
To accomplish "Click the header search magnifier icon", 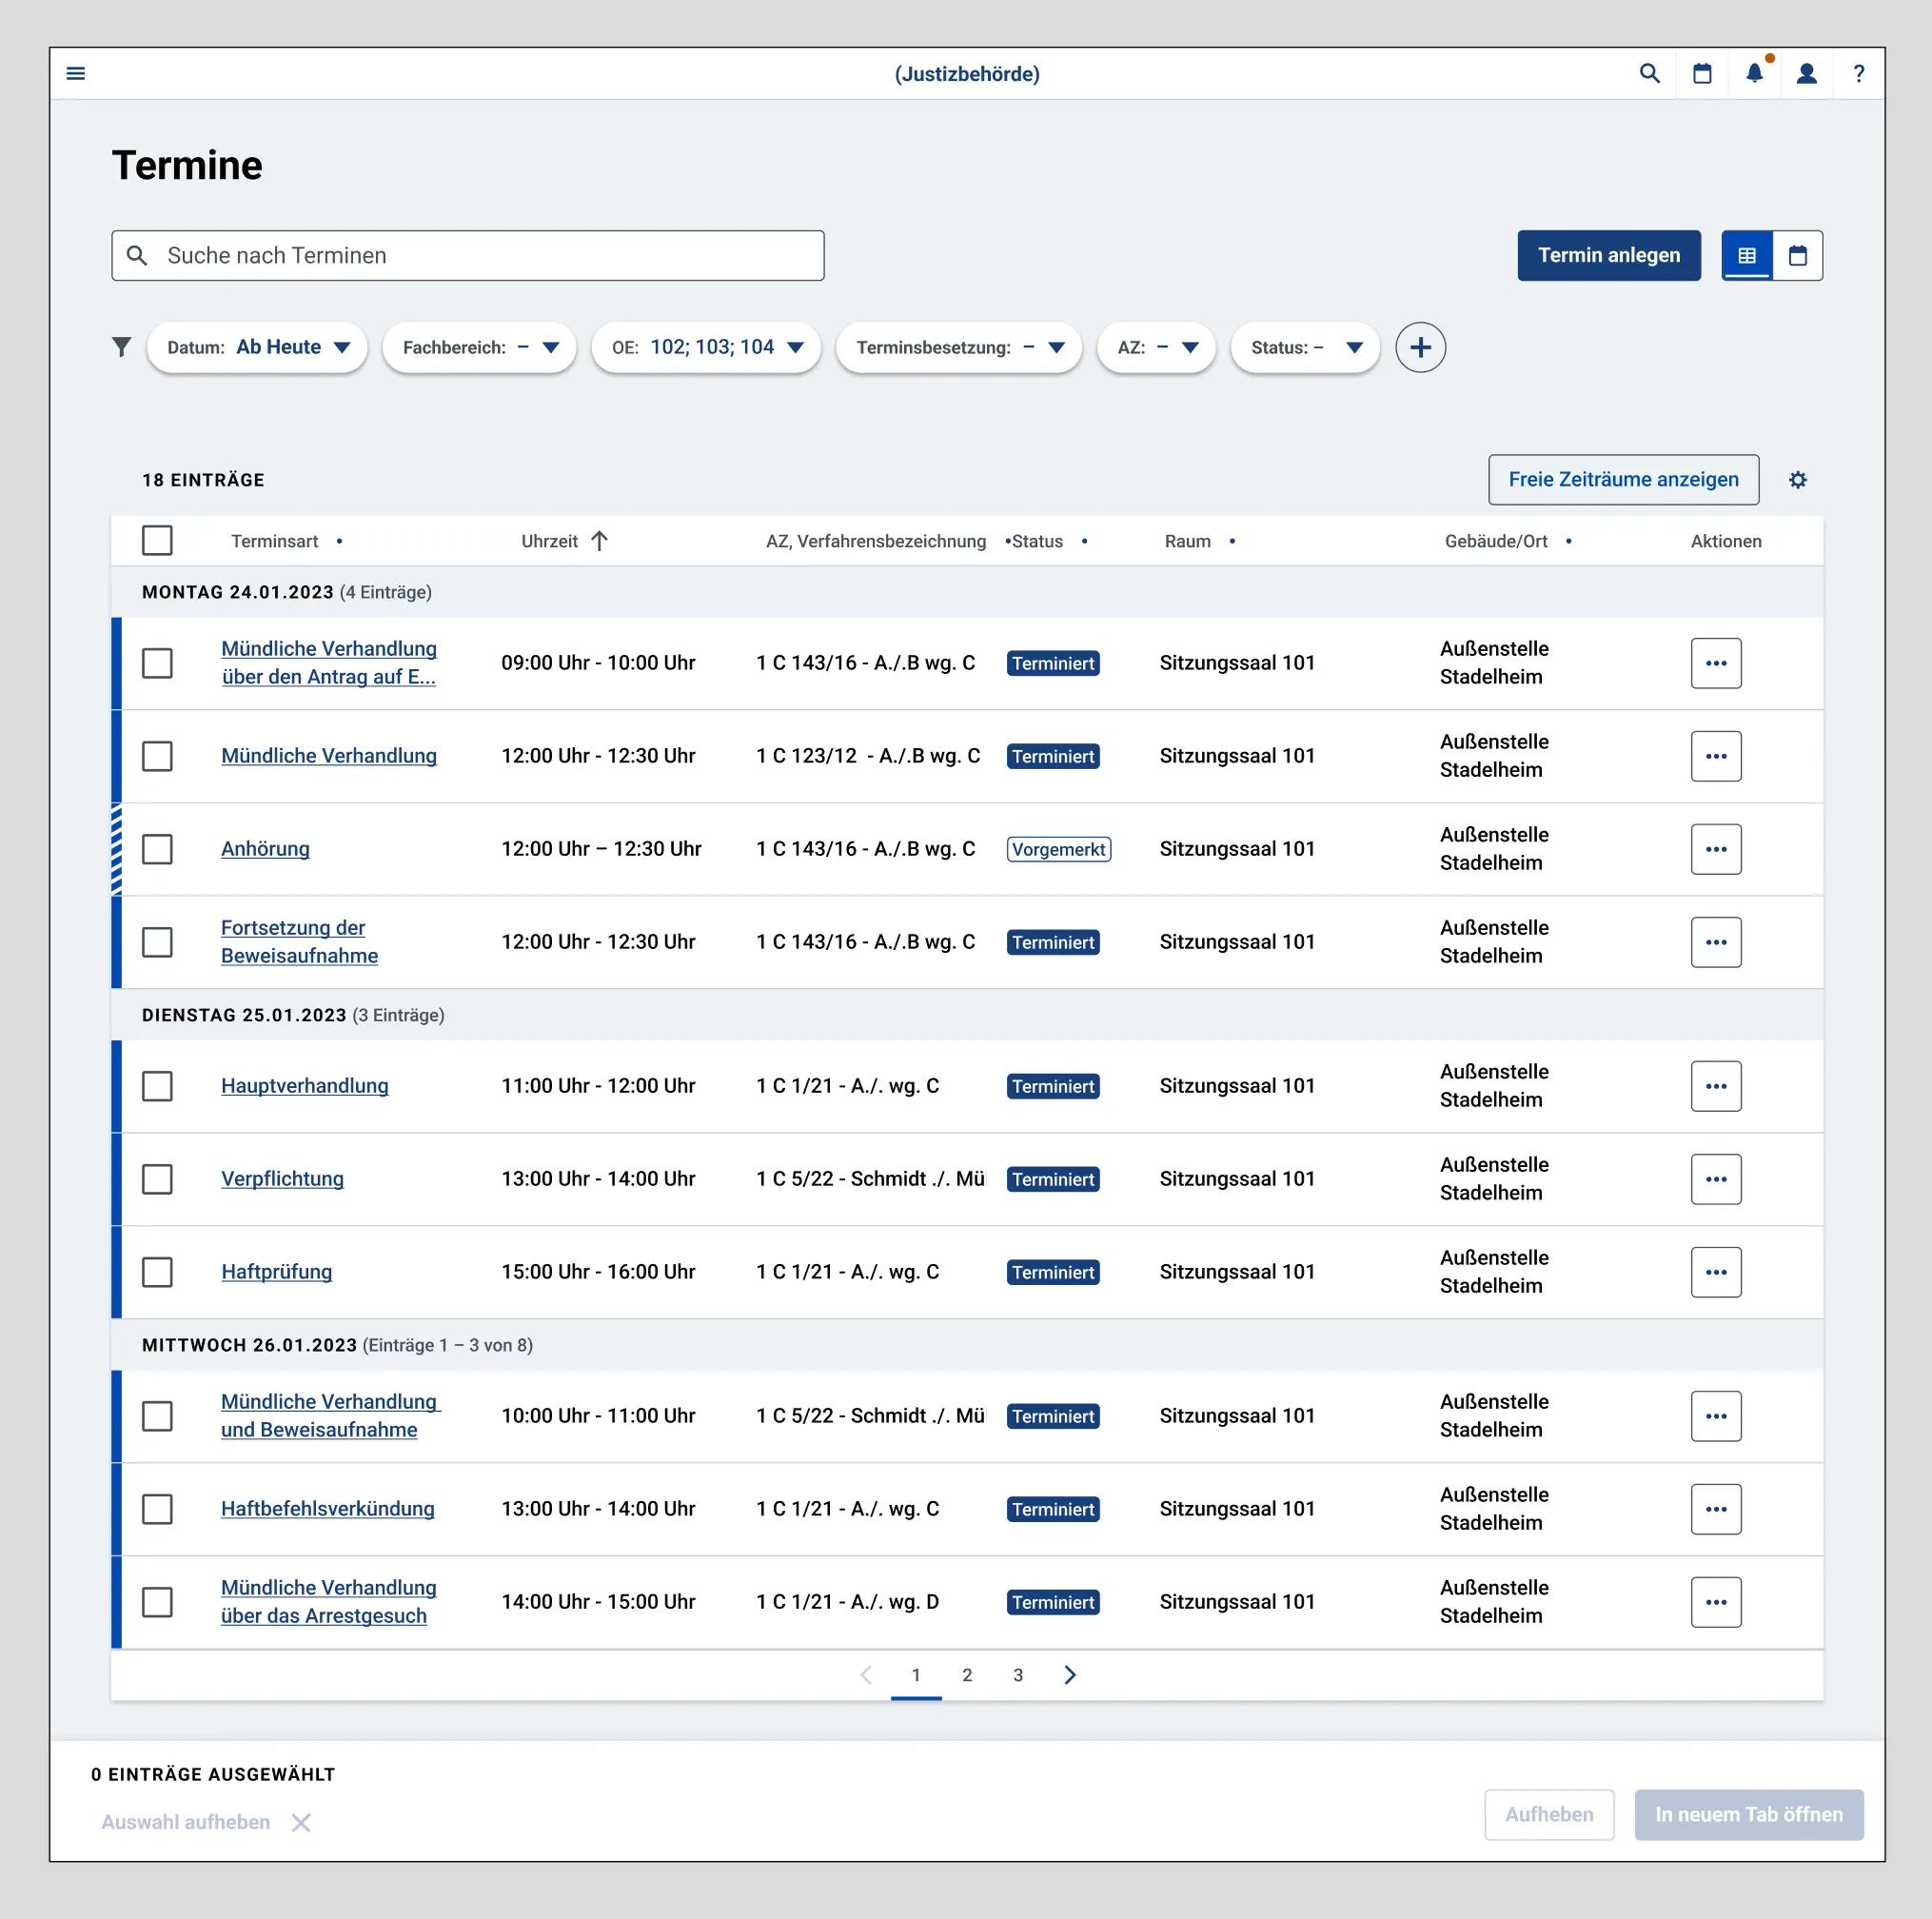I will coord(1649,73).
